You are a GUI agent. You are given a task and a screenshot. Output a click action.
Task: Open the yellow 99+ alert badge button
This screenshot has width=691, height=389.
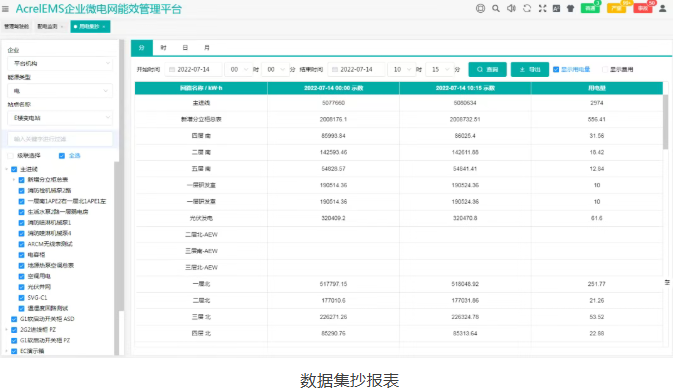pyautogui.click(x=616, y=8)
